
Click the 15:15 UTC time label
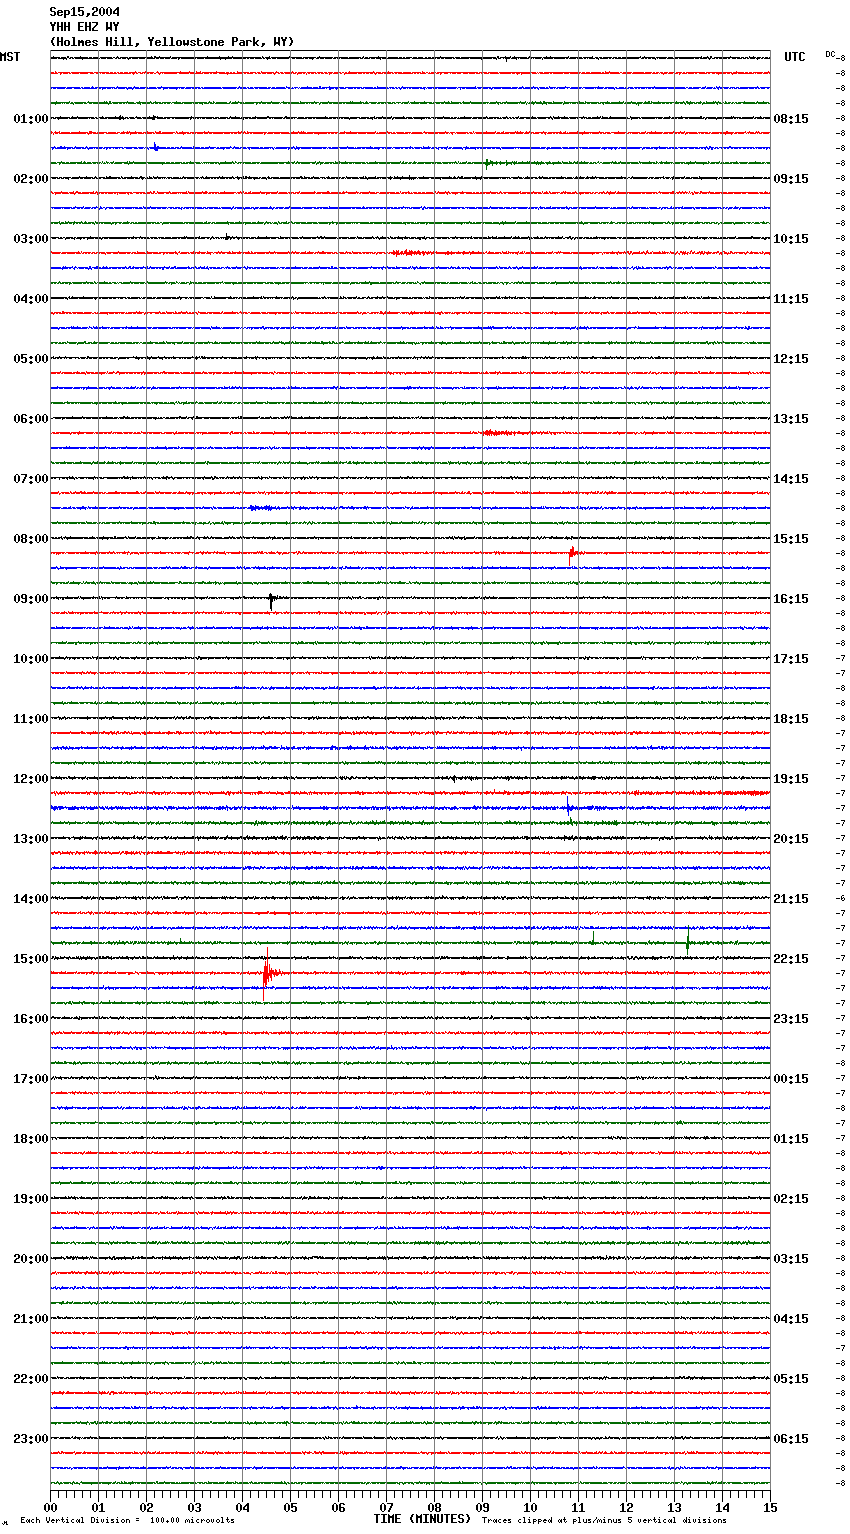[791, 539]
